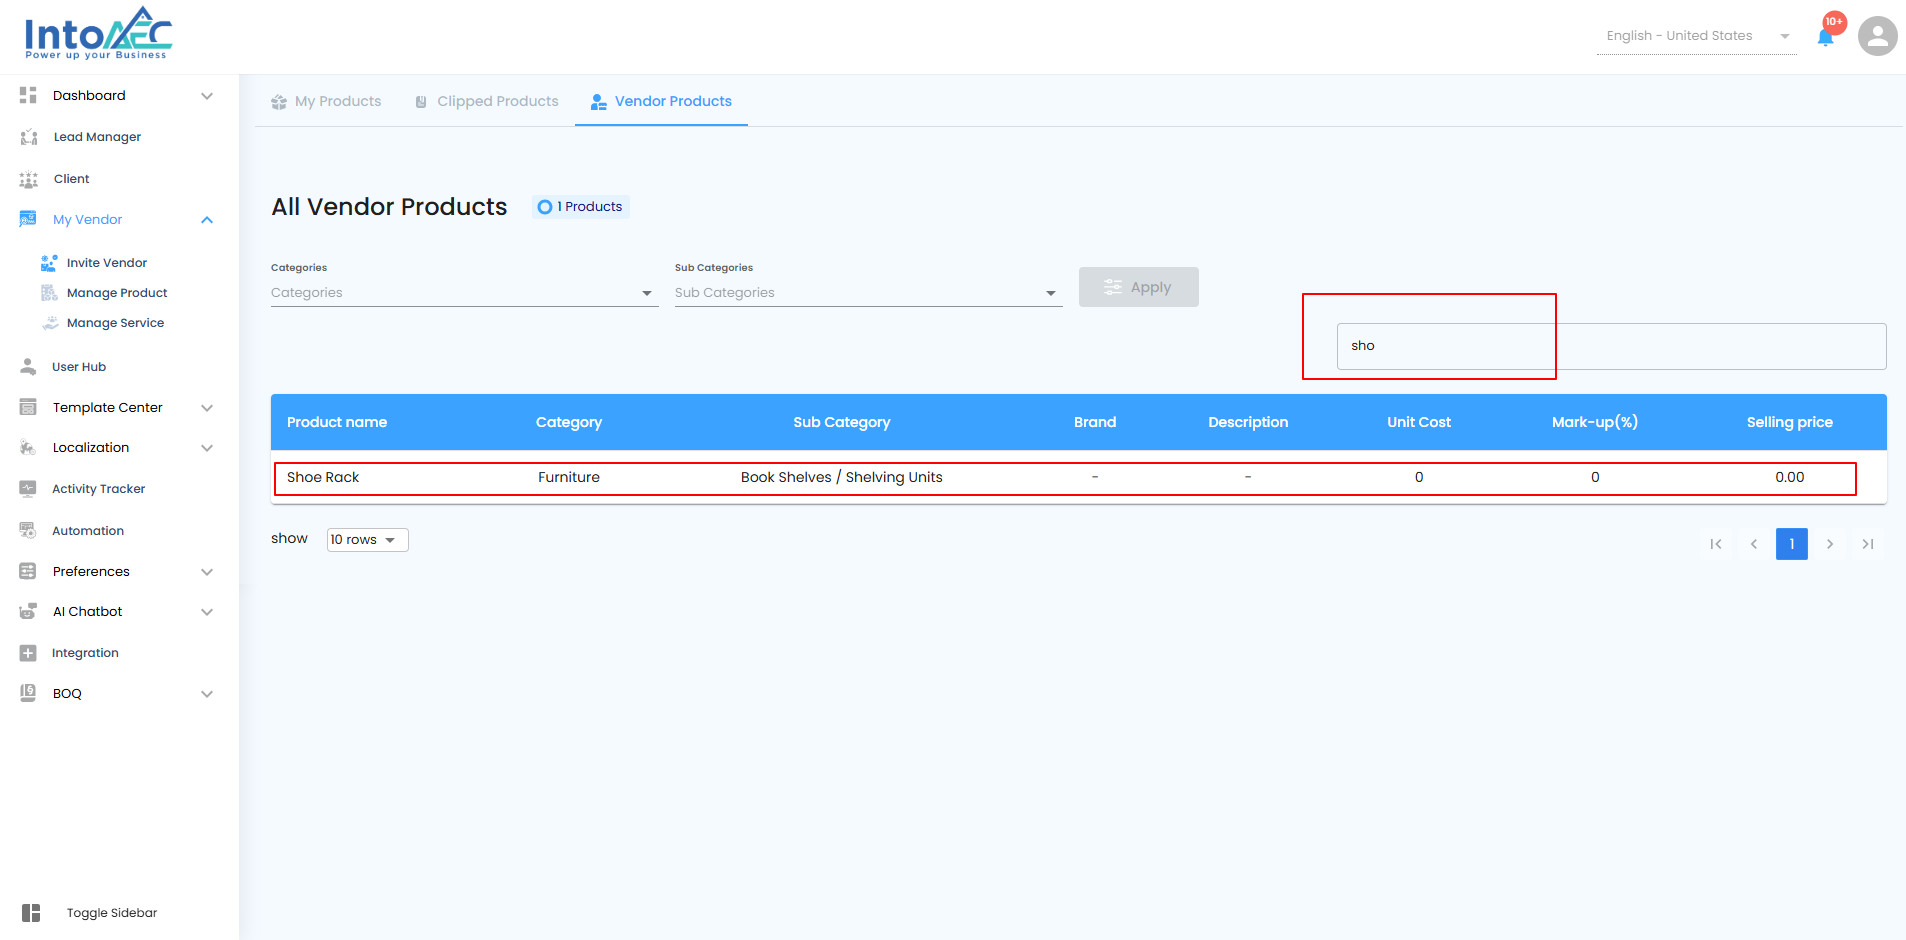Click the My Vendor icon
1906x940 pixels.
click(28, 219)
